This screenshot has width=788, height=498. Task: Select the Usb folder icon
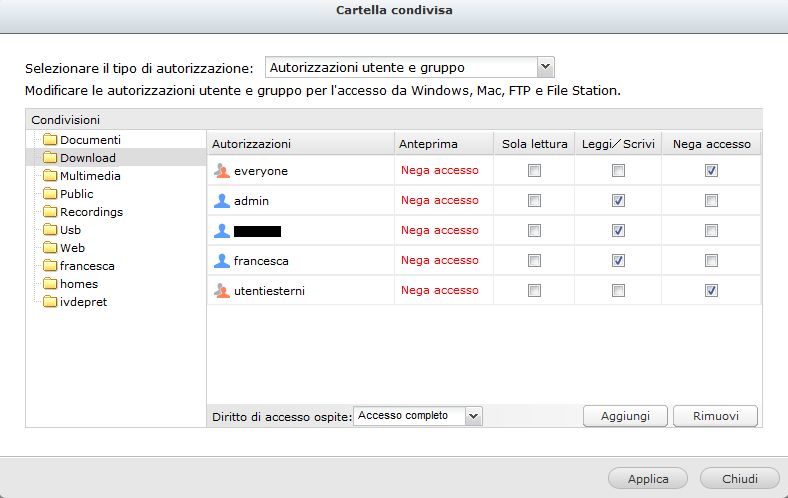pyautogui.click(x=50, y=230)
